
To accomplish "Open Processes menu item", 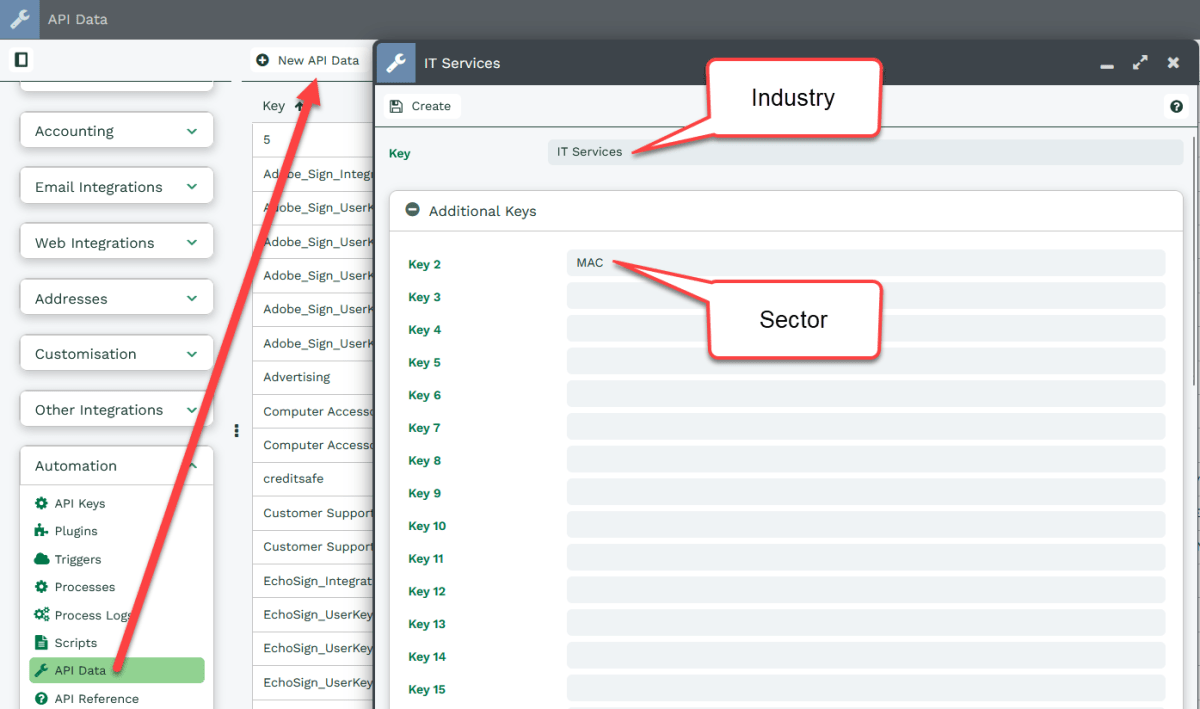I will click(84, 587).
